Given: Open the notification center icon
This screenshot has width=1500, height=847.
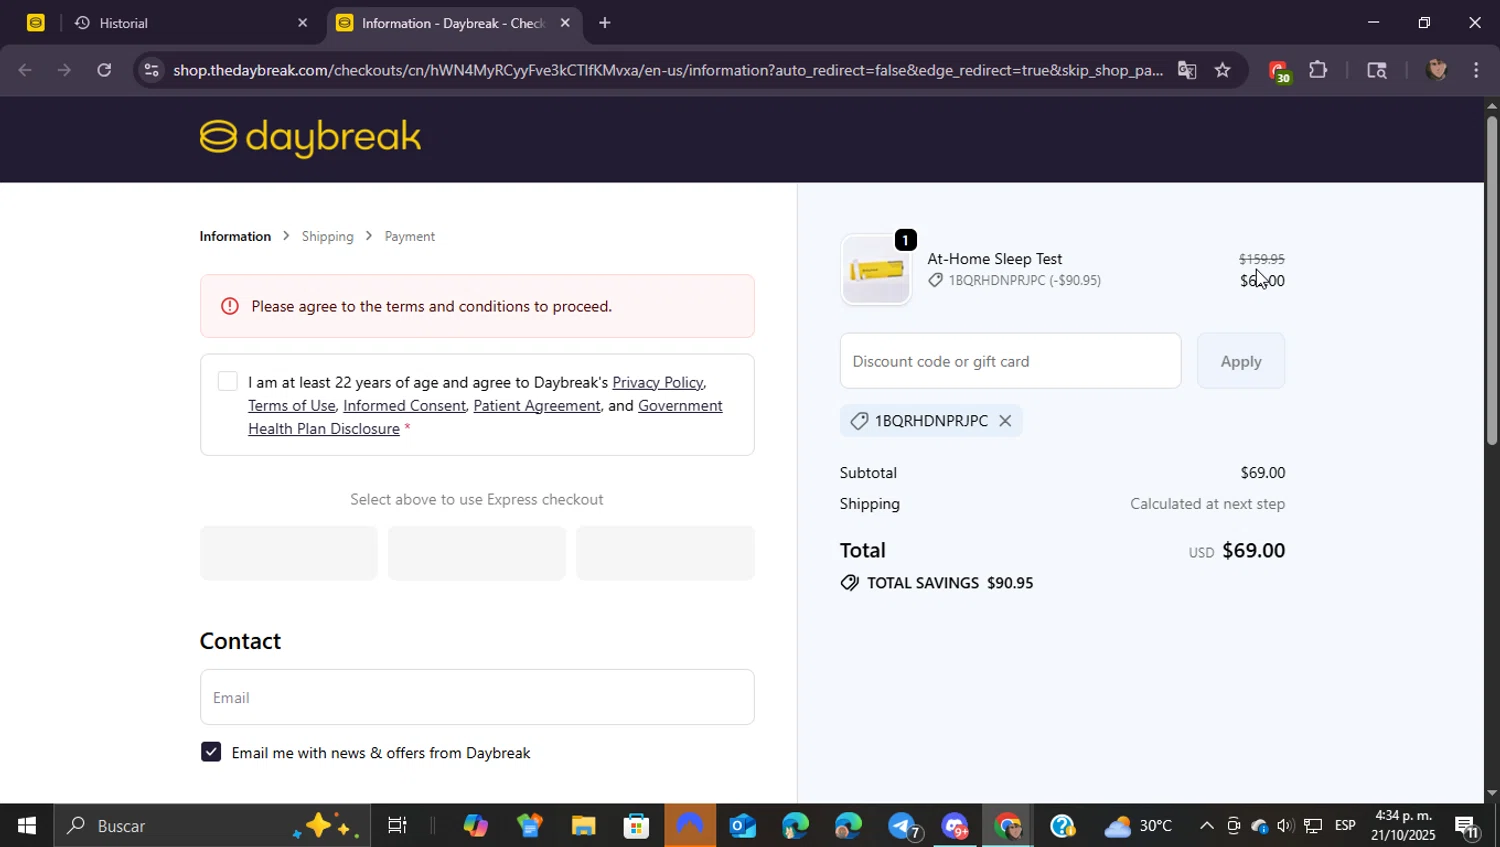Looking at the screenshot, I should tap(1468, 826).
